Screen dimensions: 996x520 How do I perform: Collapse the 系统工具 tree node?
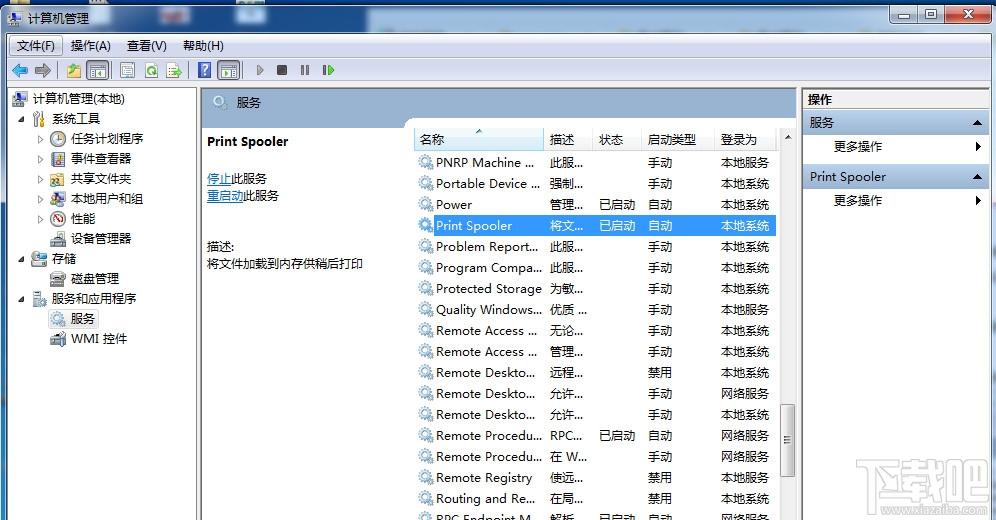[x=21, y=119]
